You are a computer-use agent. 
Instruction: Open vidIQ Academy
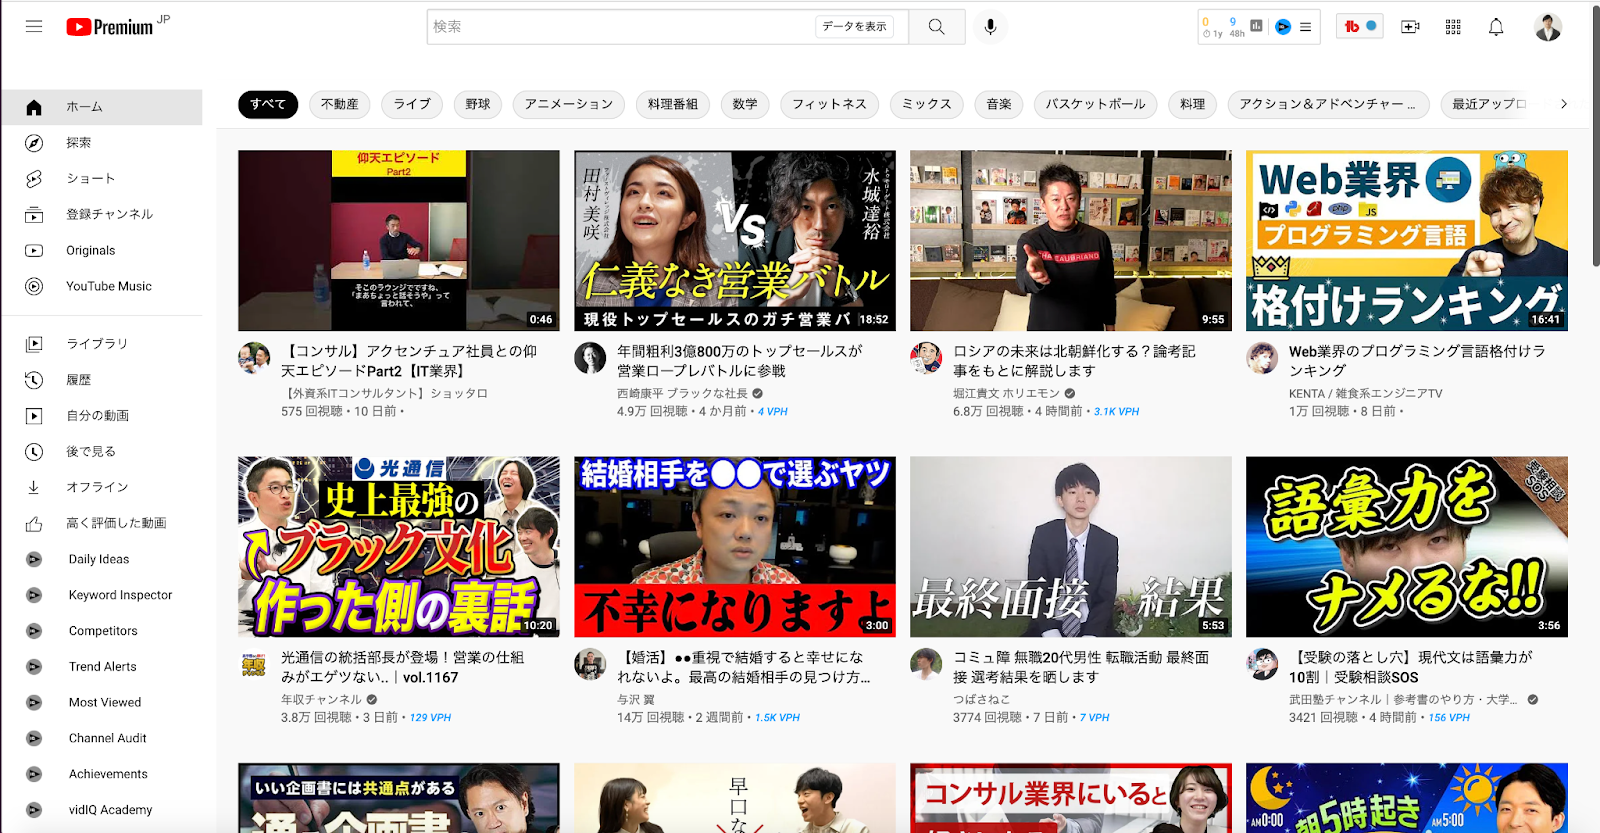(x=101, y=810)
